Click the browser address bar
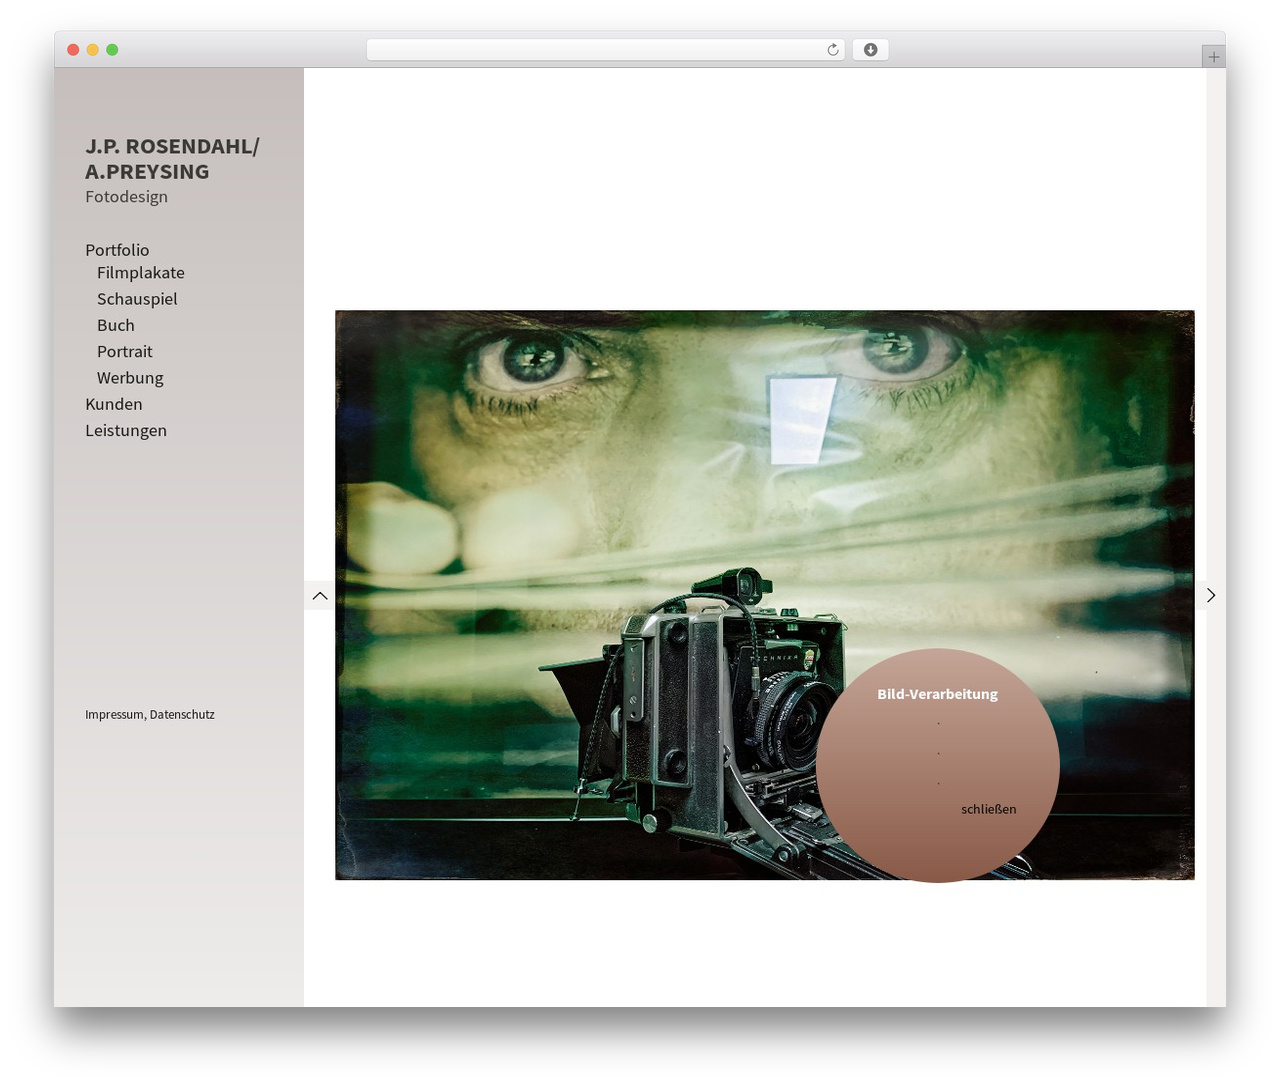The image size is (1280, 1084). tap(605, 50)
